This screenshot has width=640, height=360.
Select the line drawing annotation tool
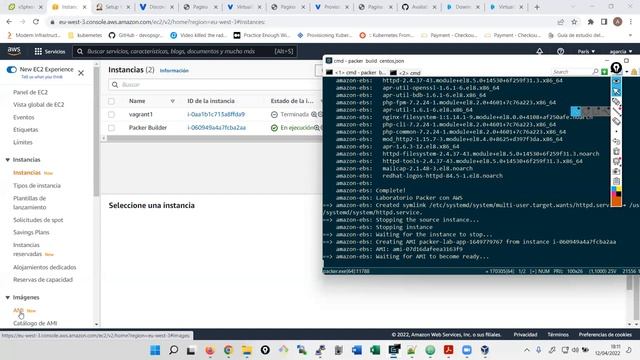[616, 111]
